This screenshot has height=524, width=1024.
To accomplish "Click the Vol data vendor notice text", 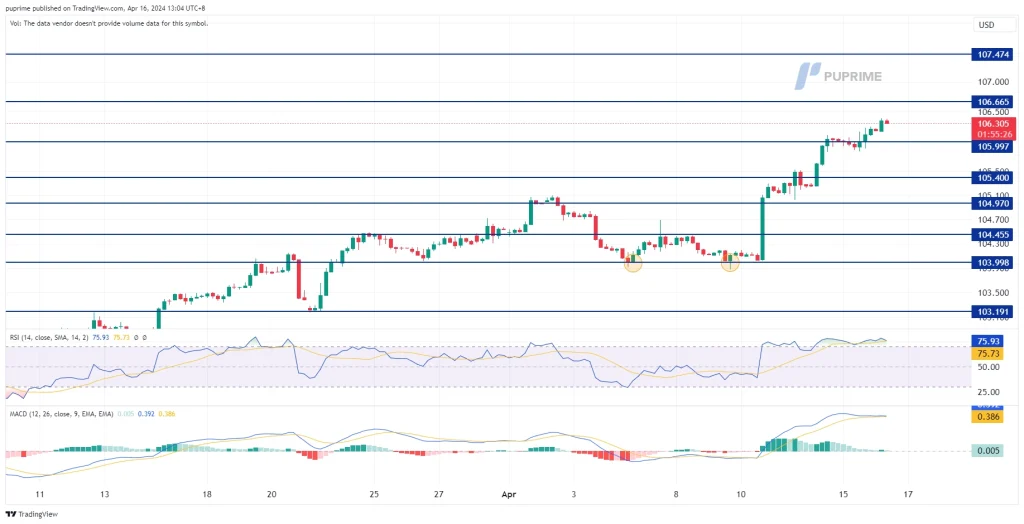I will tap(107, 23).
